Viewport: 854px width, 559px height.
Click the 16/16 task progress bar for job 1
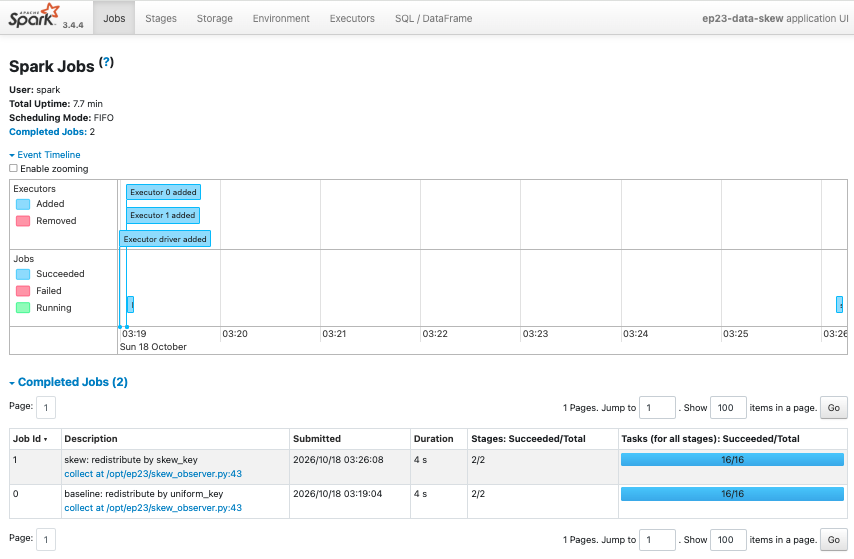pos(733,460)
